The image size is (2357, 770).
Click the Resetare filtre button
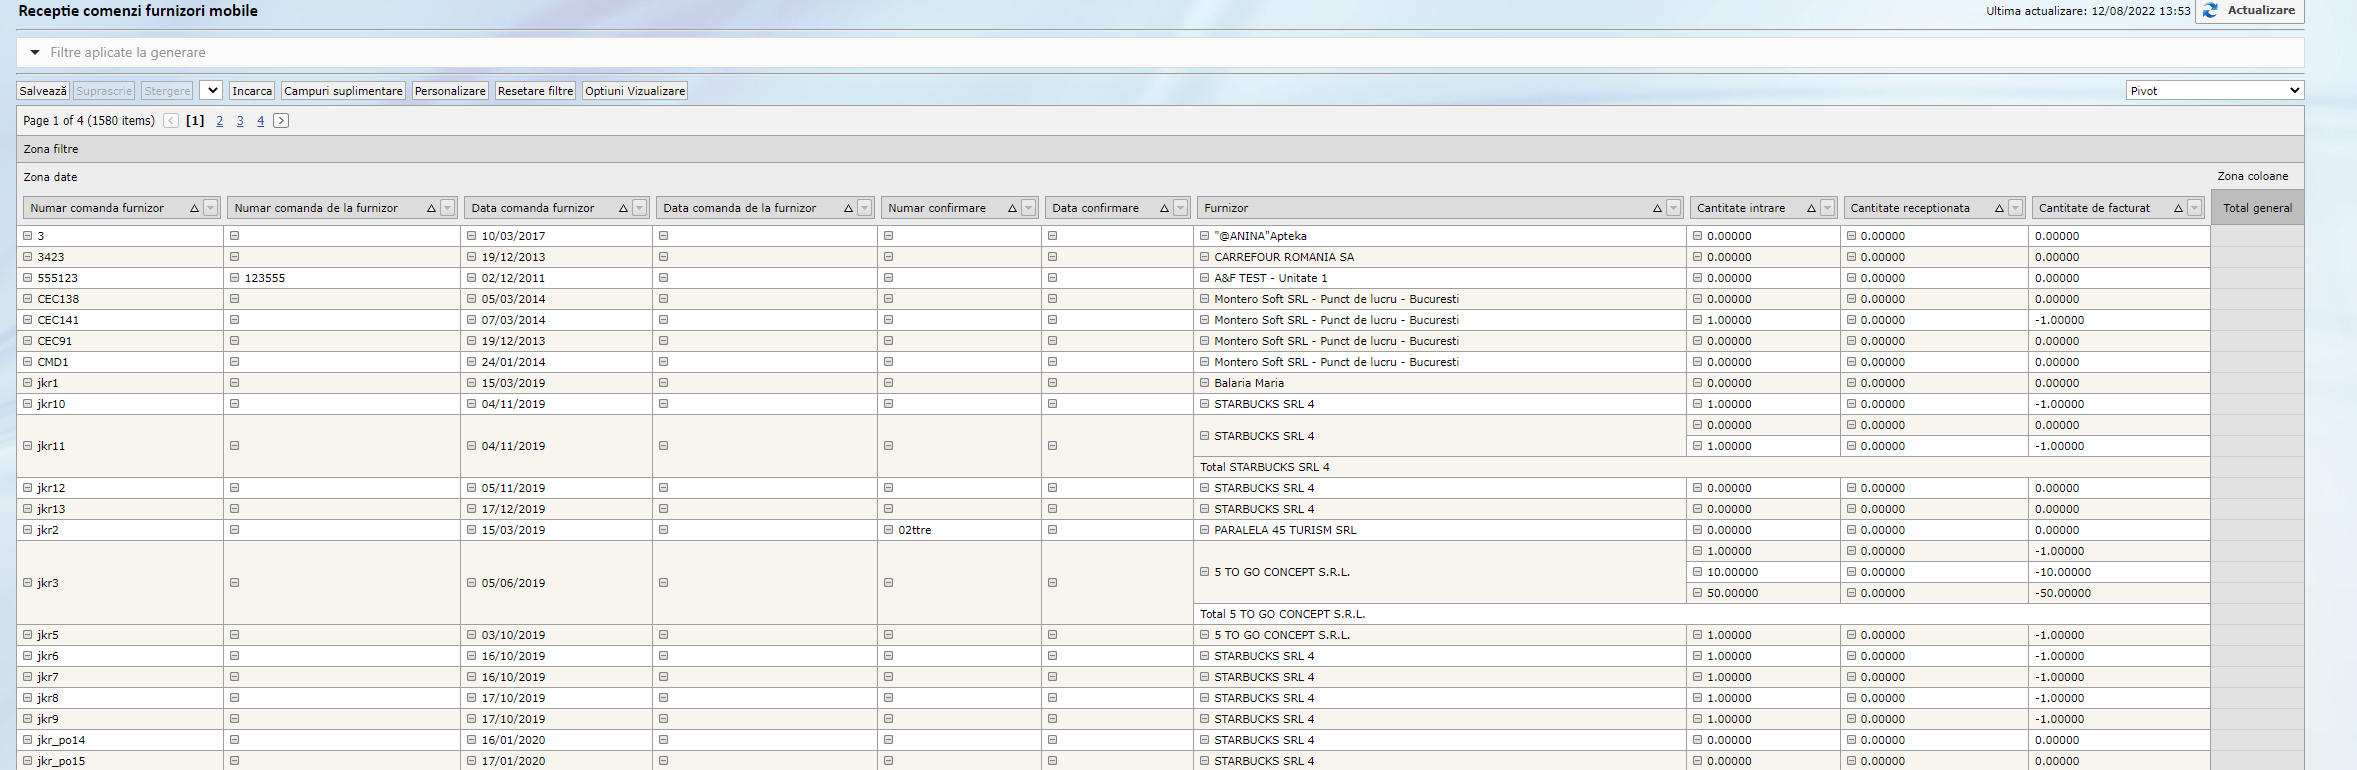[x=535, y=91]
